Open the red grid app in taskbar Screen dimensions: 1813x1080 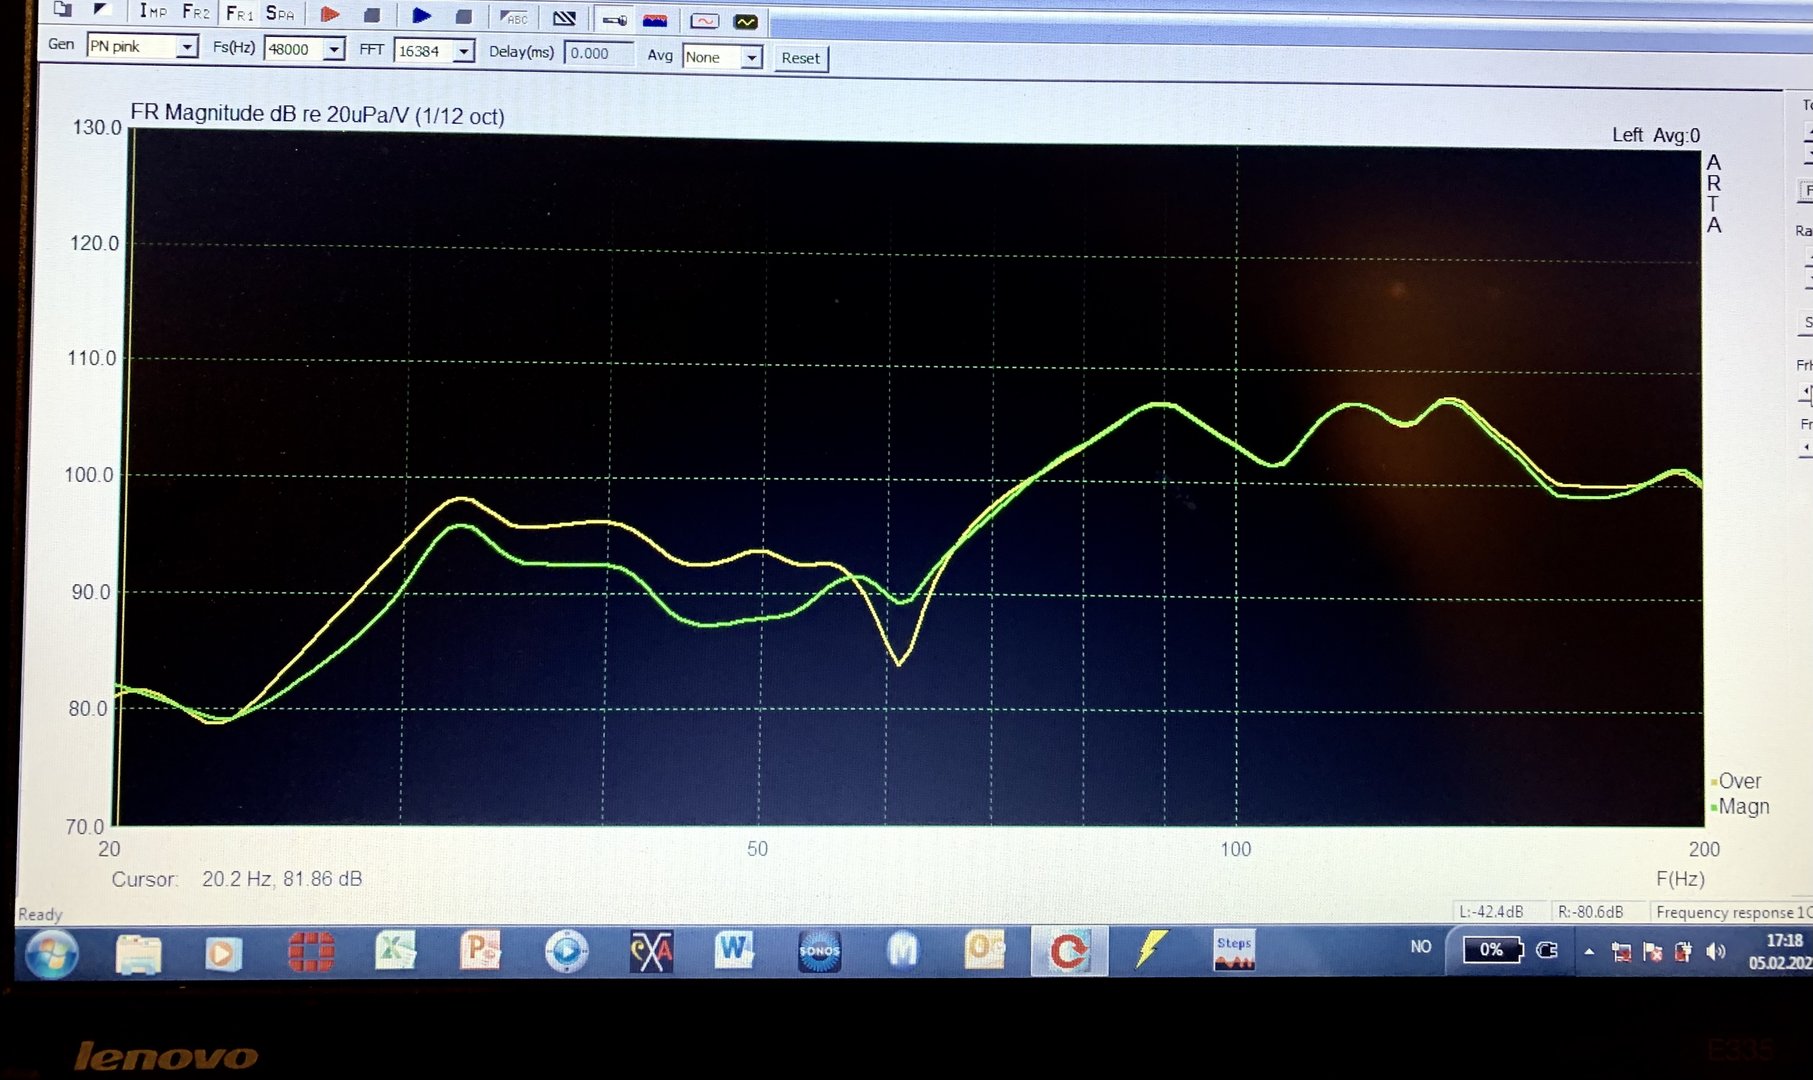click(x=311, y=952)
